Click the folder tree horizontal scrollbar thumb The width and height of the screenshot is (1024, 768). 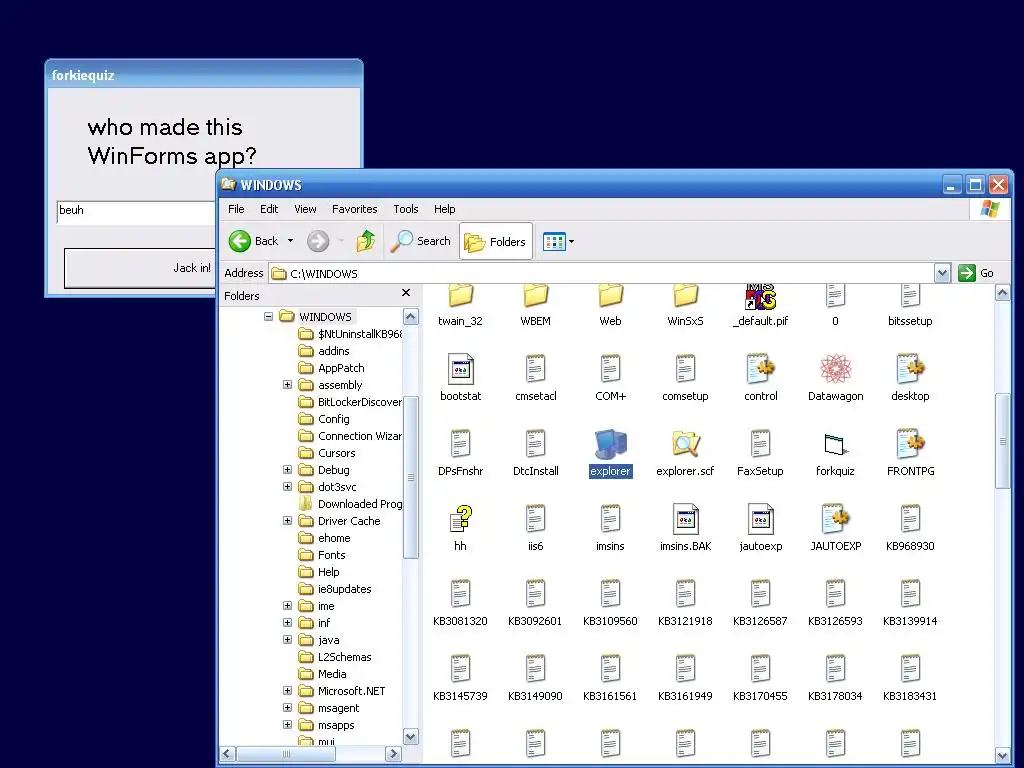pyautogui.click(x=286, y=754)
